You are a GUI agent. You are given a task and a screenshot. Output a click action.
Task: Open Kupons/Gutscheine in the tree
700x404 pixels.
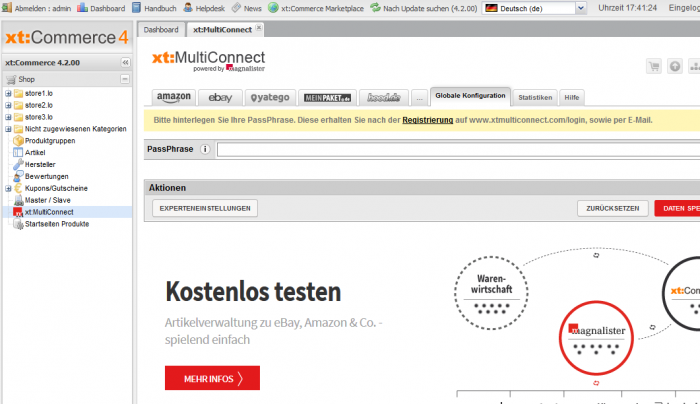(51, 188)
